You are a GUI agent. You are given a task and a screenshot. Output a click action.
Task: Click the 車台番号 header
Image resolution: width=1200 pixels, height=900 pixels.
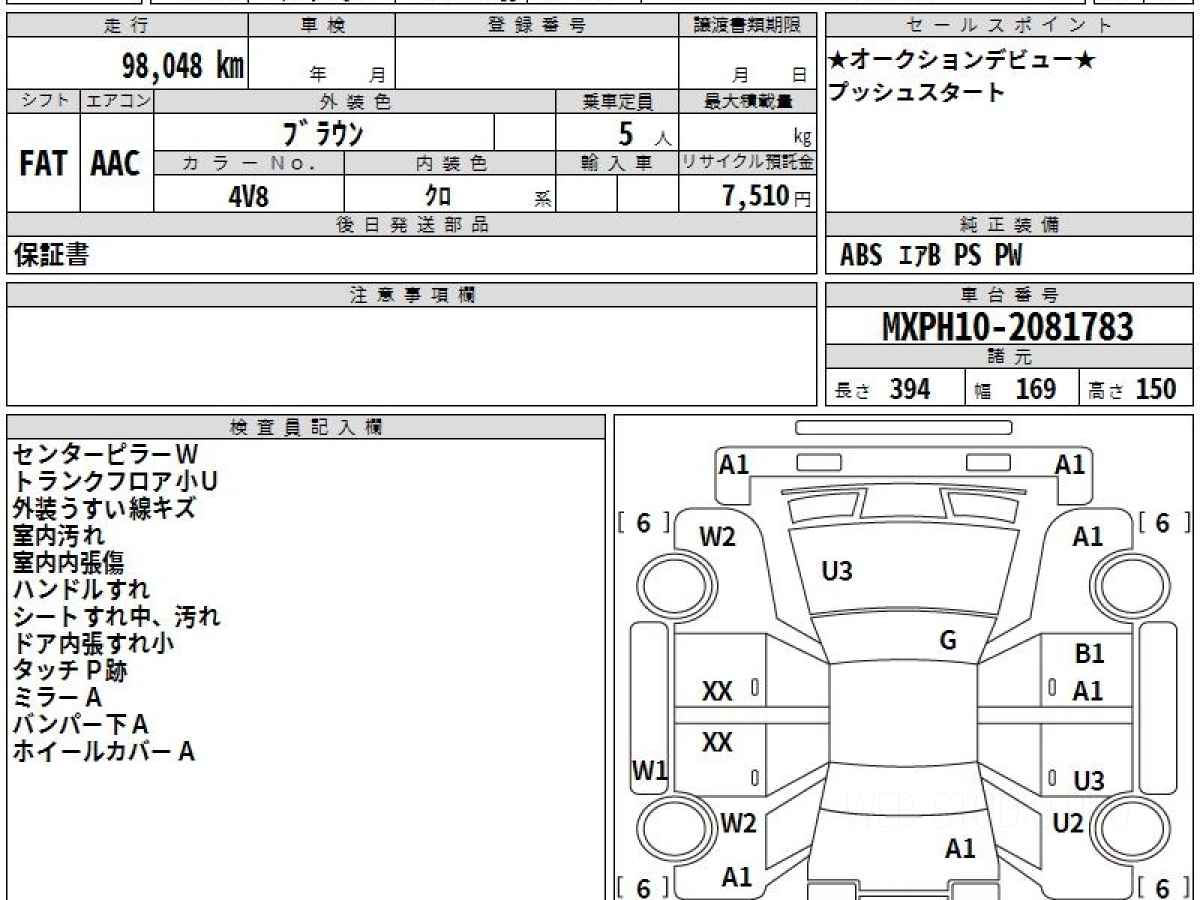[x=1010, y=295]
